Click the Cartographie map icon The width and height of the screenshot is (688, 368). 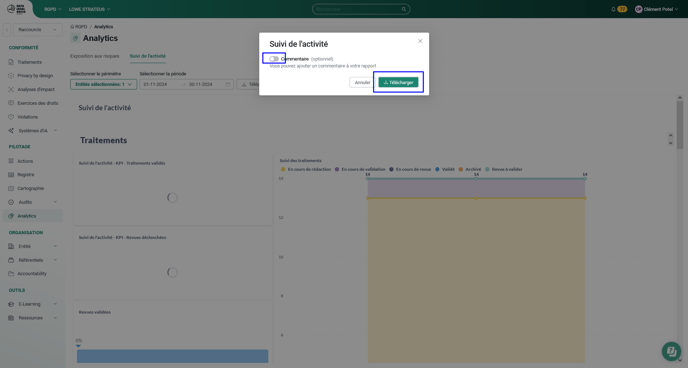[11, 189]
